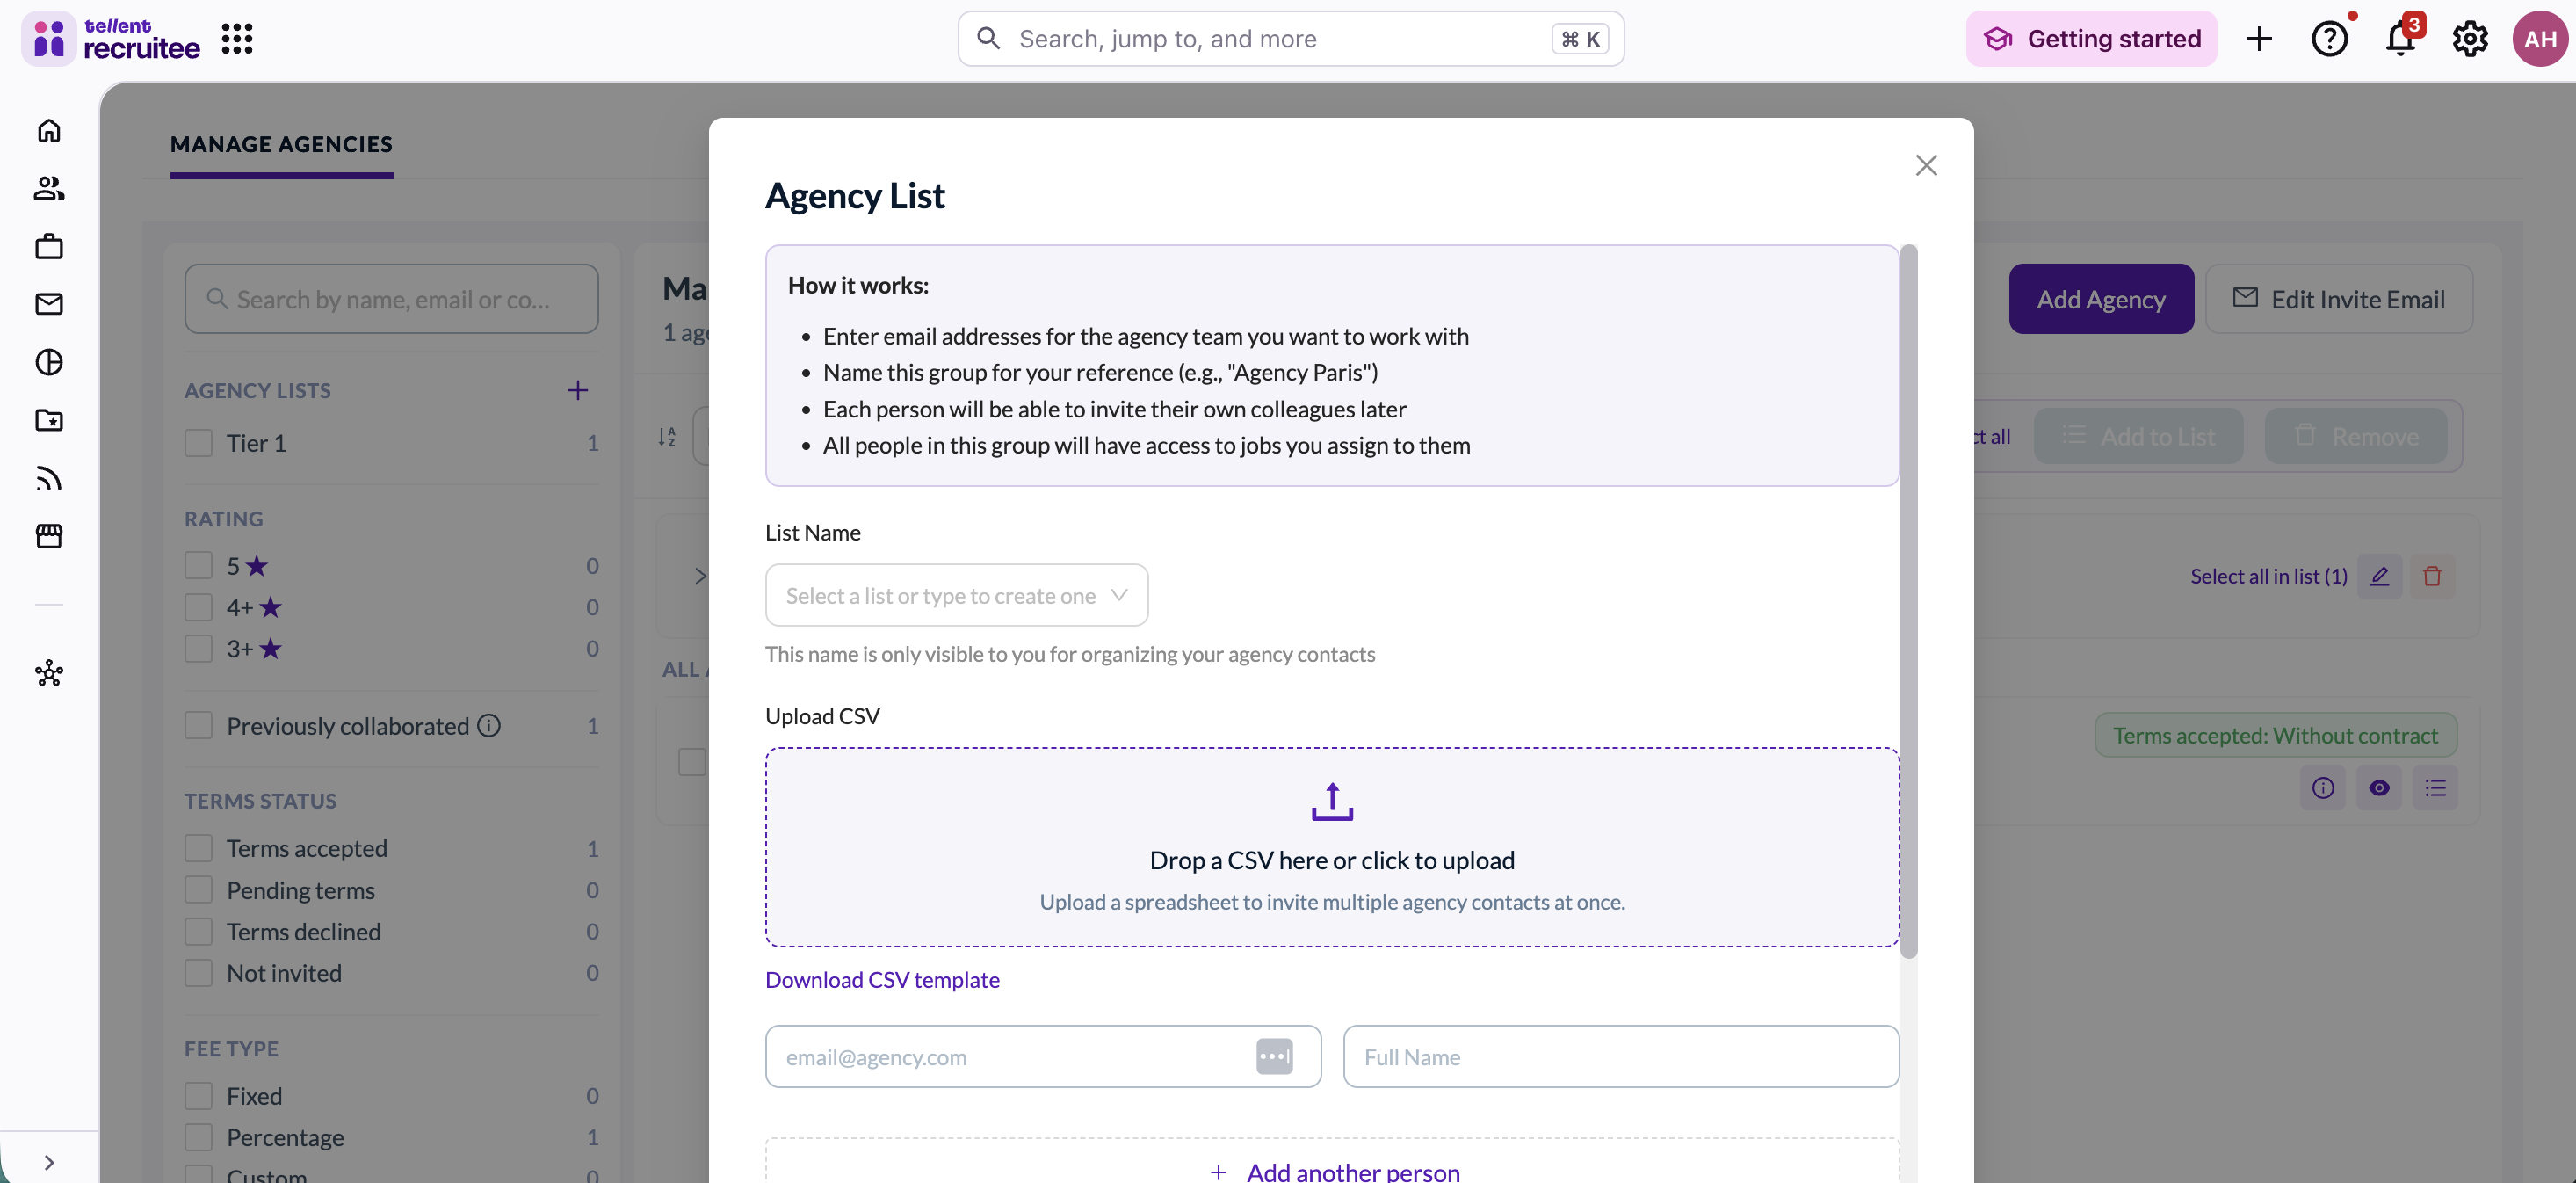
Task: Switch to the Manage Agencies tab
Action: pyautogui.click(x=281, y=144)
